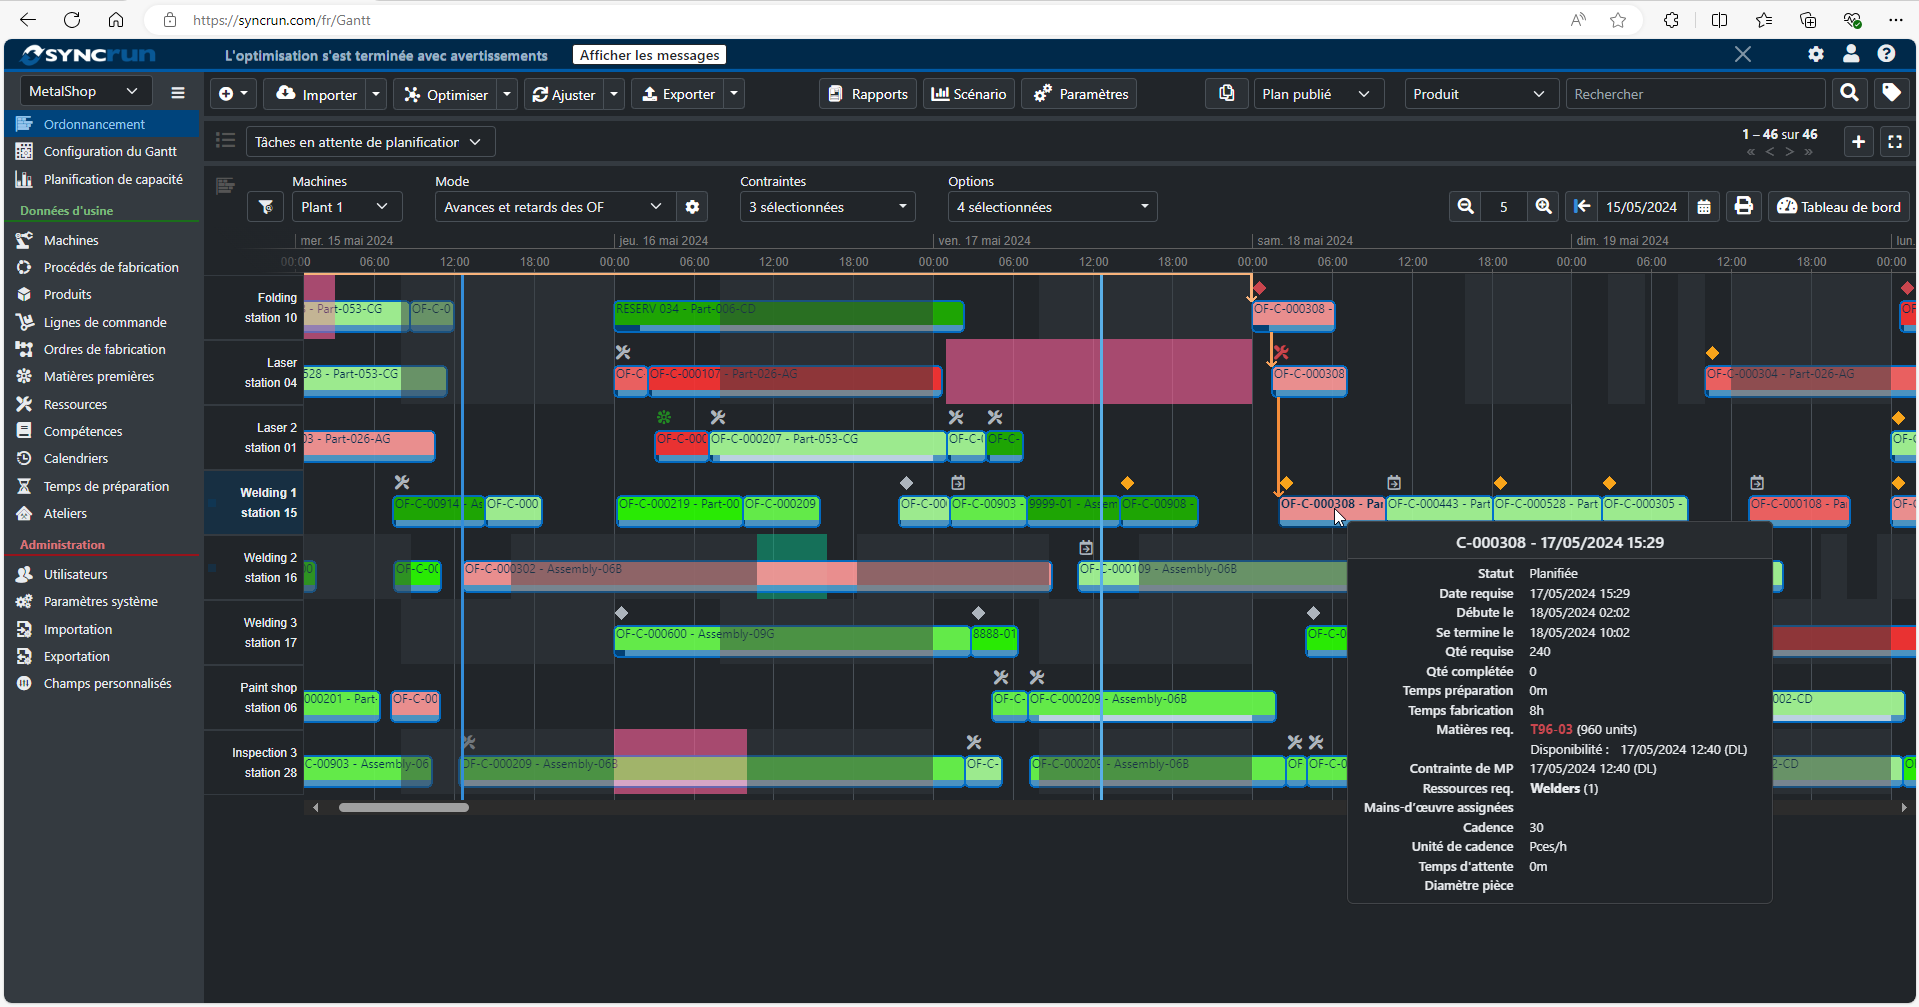The image size is (1919, 1007).
Task: Click the Rechercher search field
Action: point(1695,94)
